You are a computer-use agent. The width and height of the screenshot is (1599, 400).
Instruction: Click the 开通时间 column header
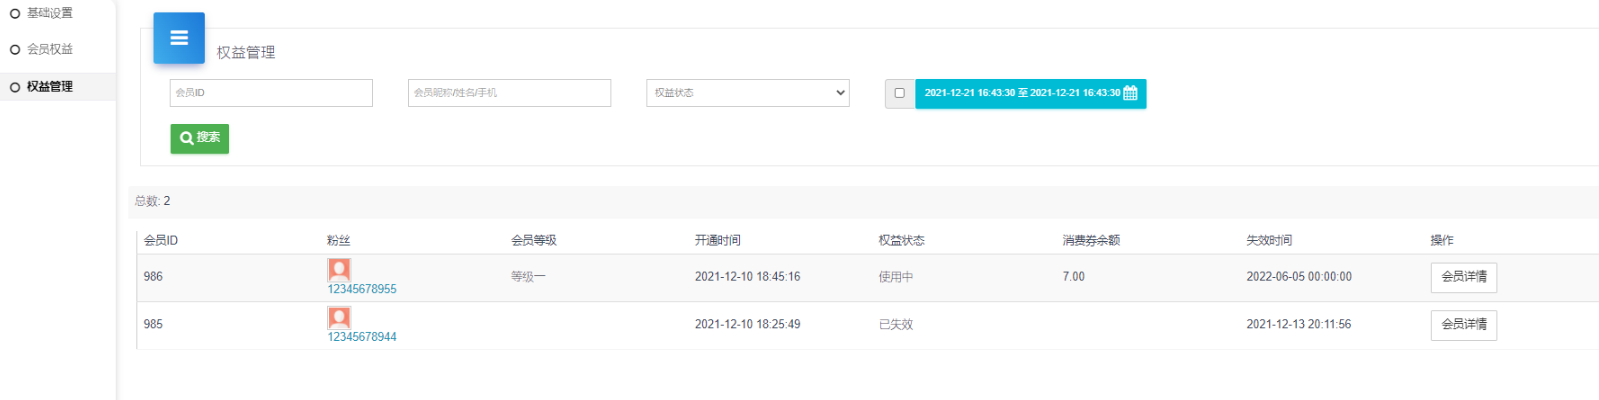coord(717,240)
